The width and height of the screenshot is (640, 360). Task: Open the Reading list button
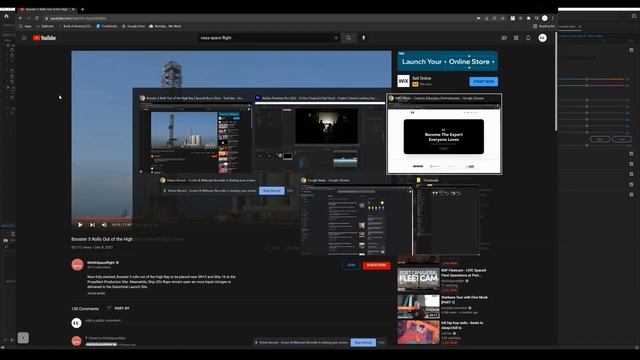click(x=544, y=26)
